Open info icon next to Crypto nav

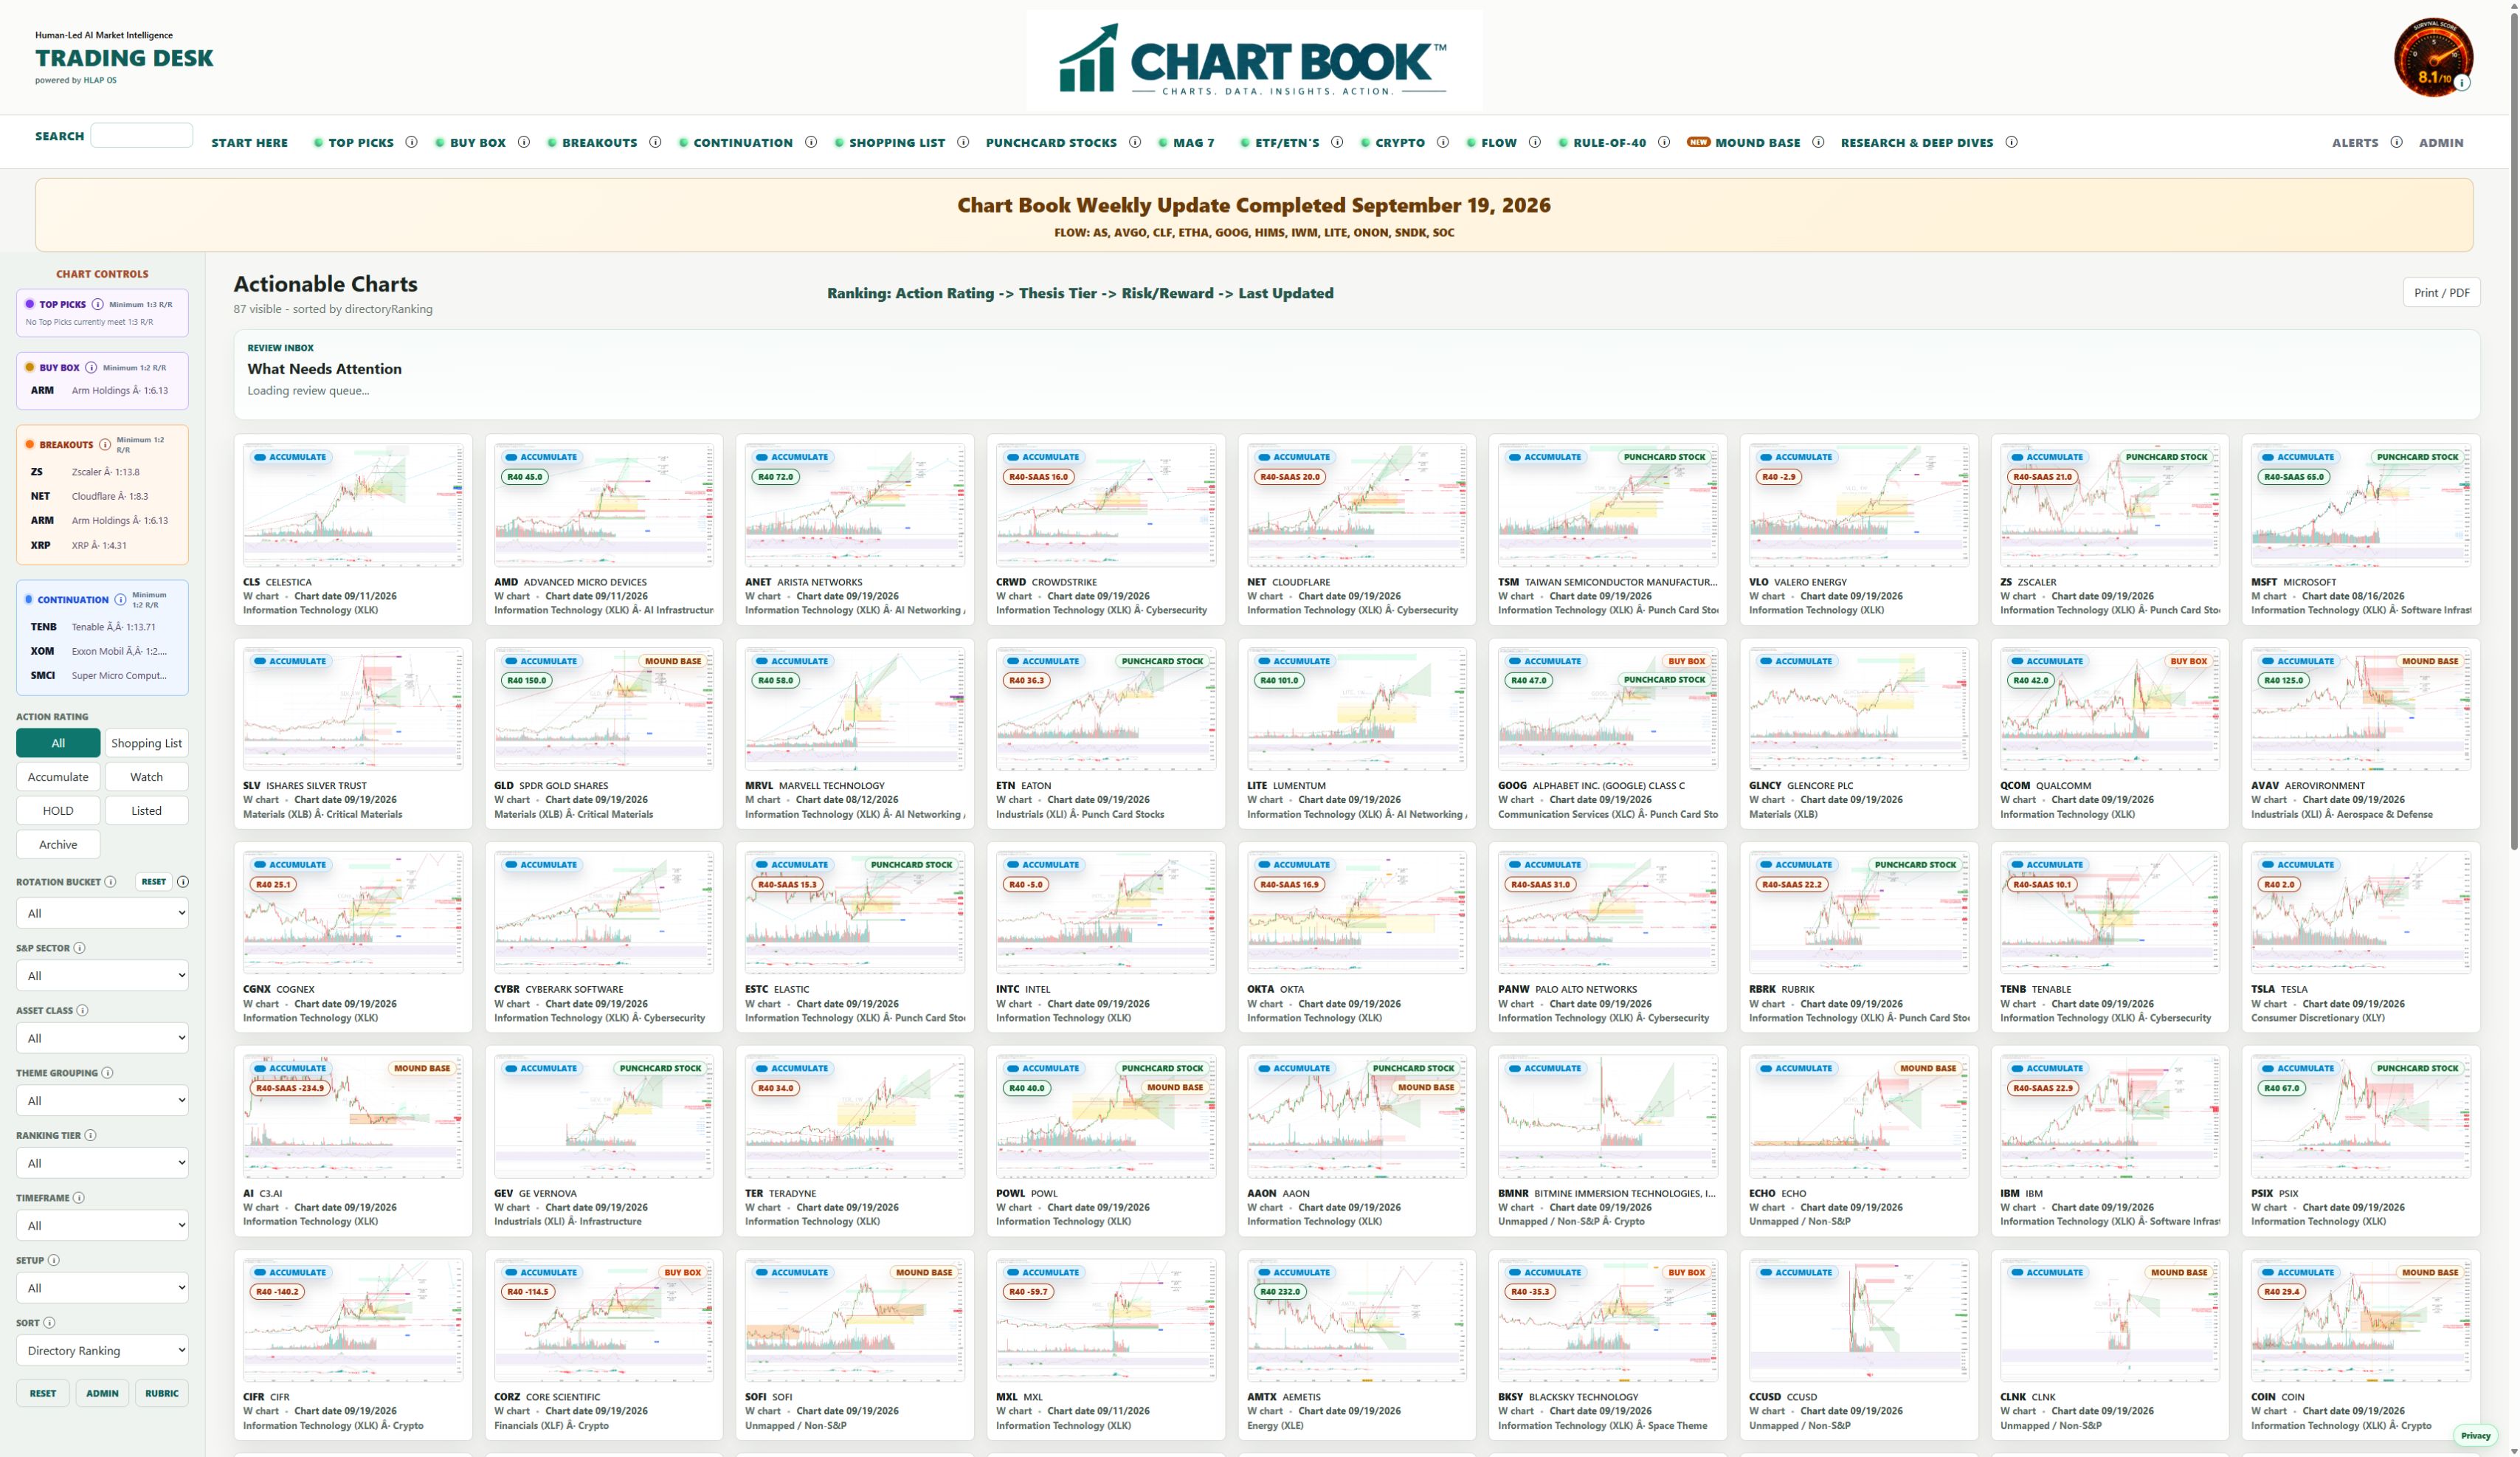[1443, 142]
